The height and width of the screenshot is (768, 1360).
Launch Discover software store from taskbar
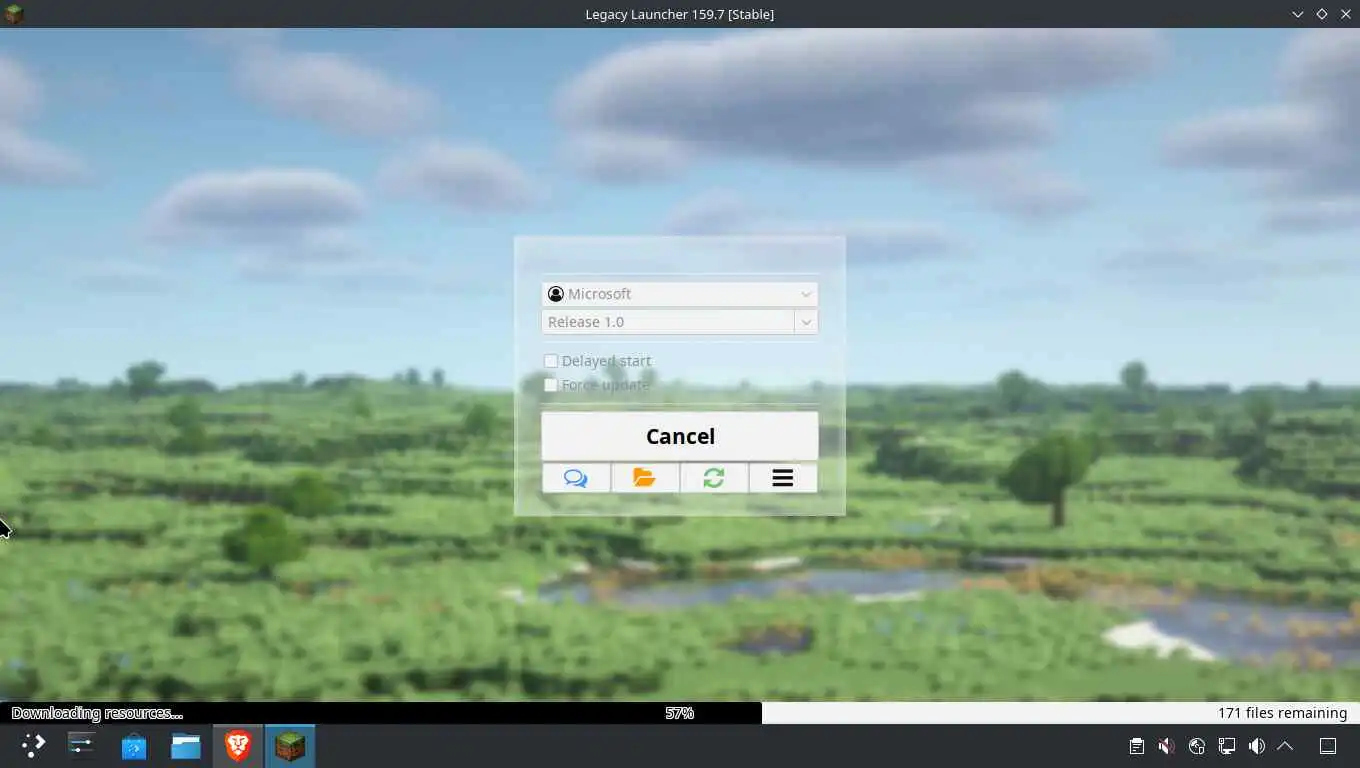(134, 746)
